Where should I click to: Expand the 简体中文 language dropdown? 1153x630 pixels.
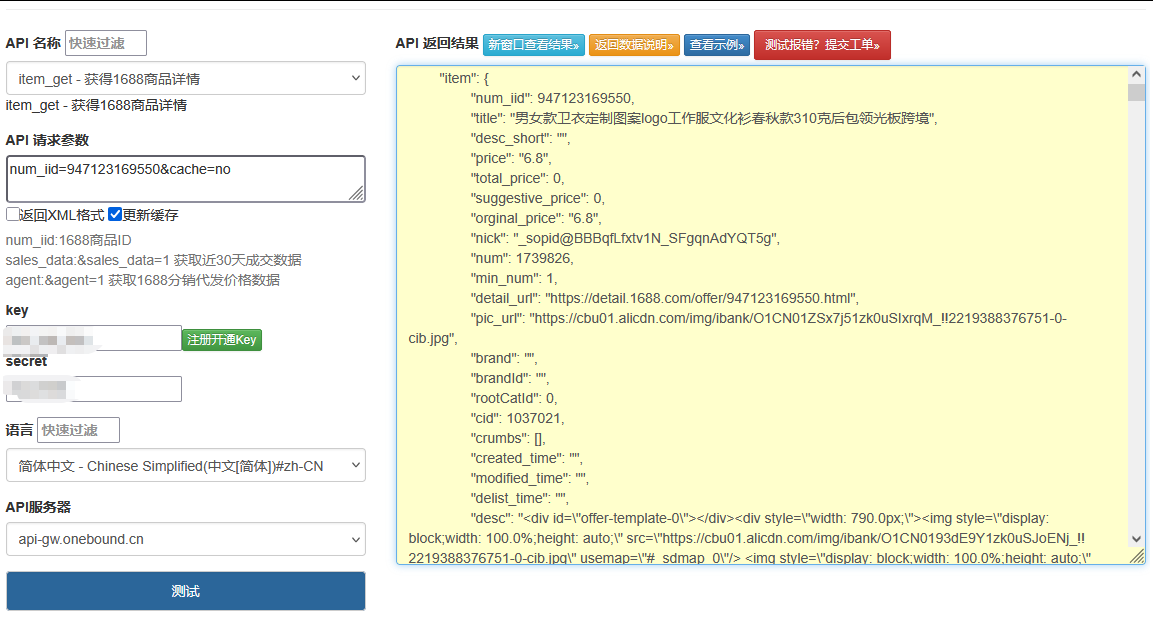185,465
